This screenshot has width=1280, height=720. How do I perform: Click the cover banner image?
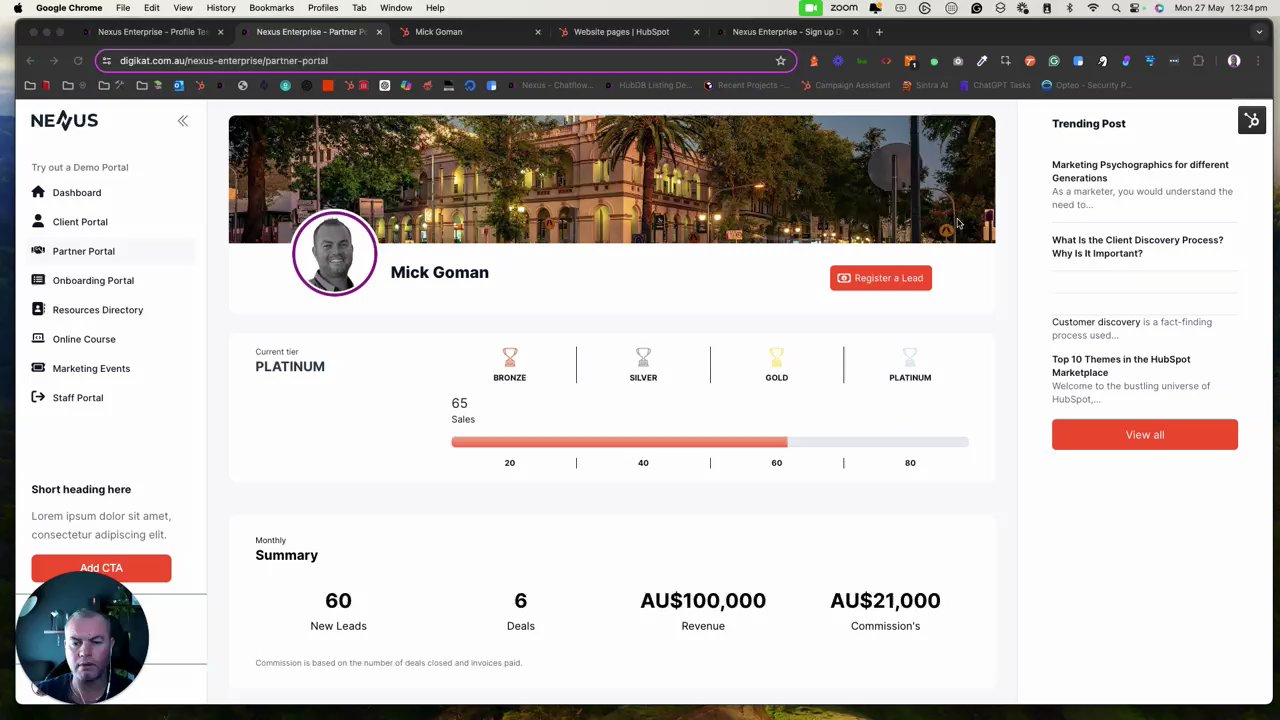tap(612, 179)
